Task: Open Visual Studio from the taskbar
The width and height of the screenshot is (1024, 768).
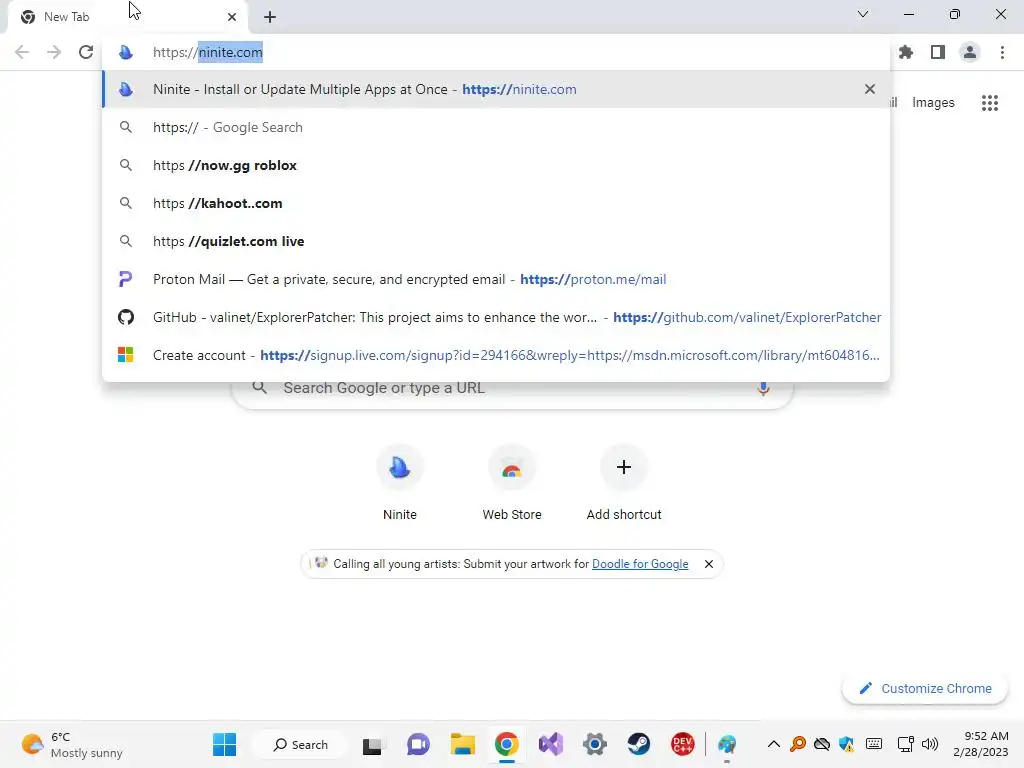Action: coord(551,744)
